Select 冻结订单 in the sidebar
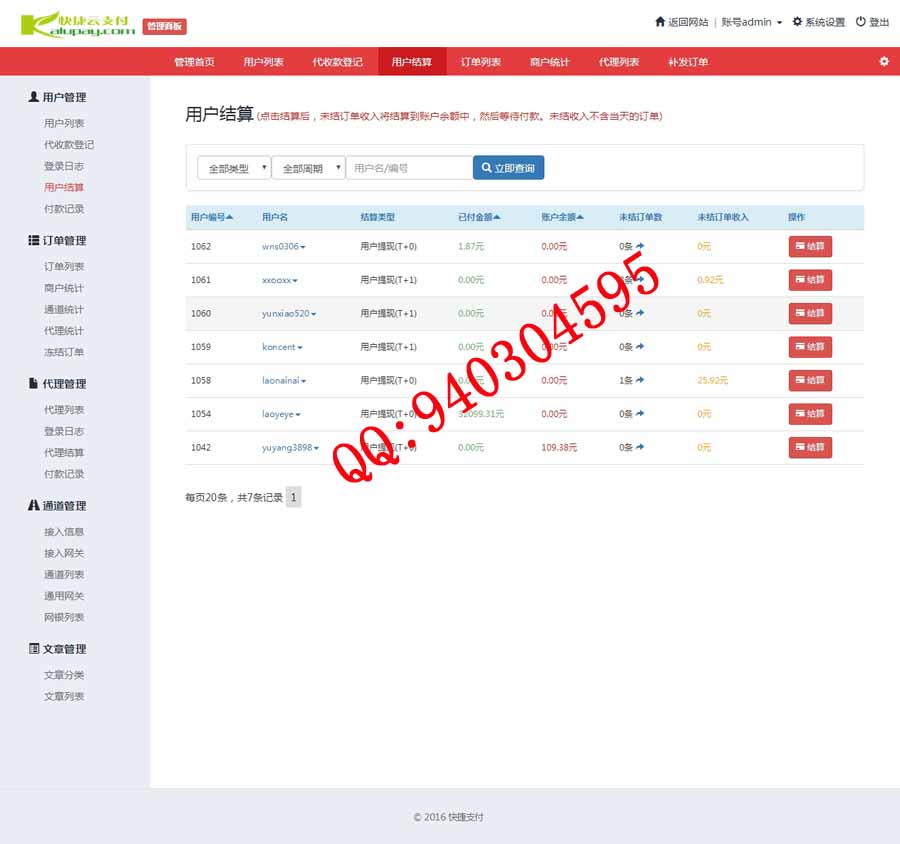The height and width of the screenshot is (844, 900). [x=64, y=352]
